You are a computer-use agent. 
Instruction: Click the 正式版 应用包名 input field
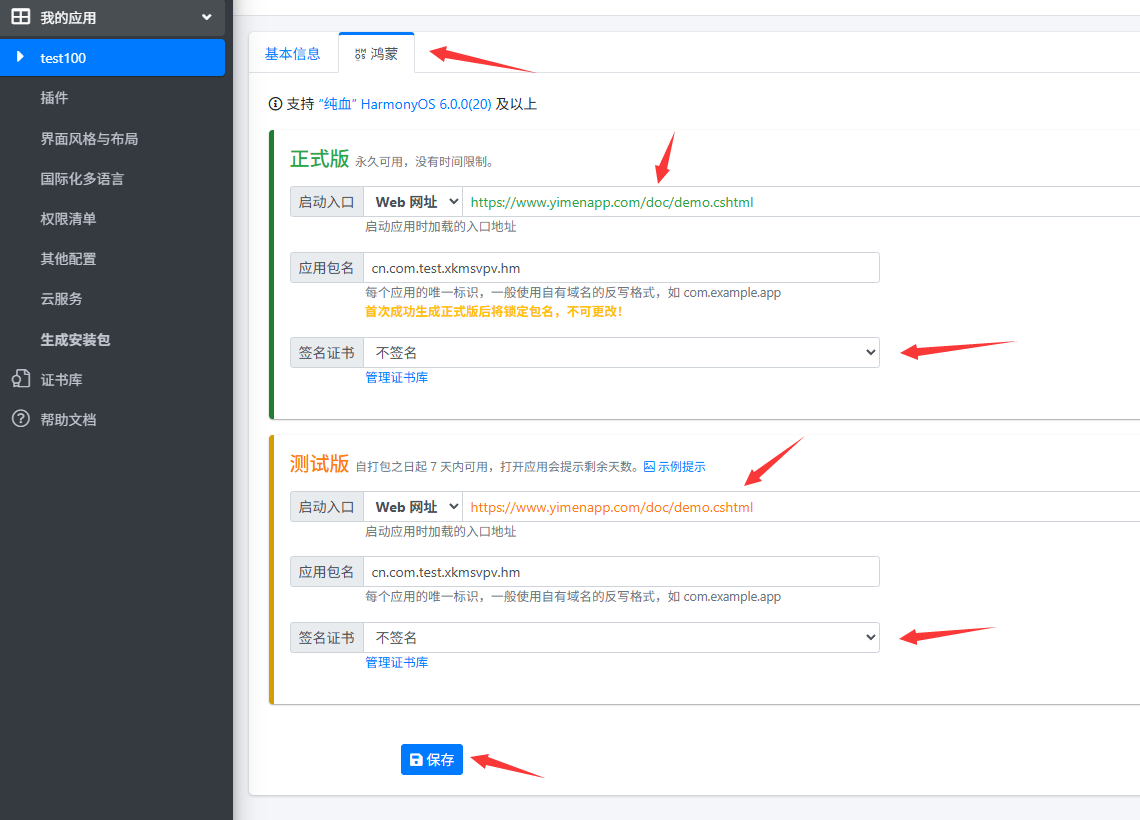[x=621, y=268]
